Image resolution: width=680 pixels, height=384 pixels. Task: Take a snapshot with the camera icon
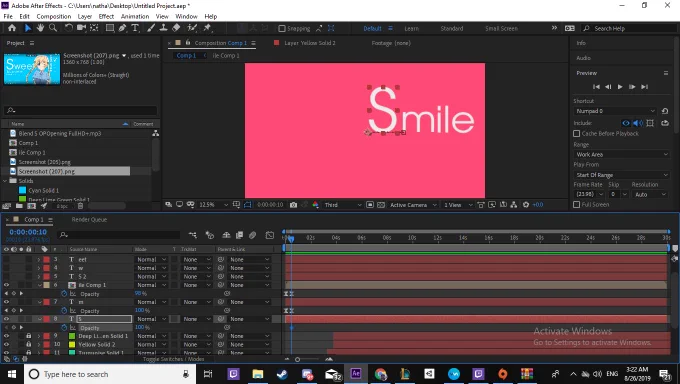coord(294,205)
